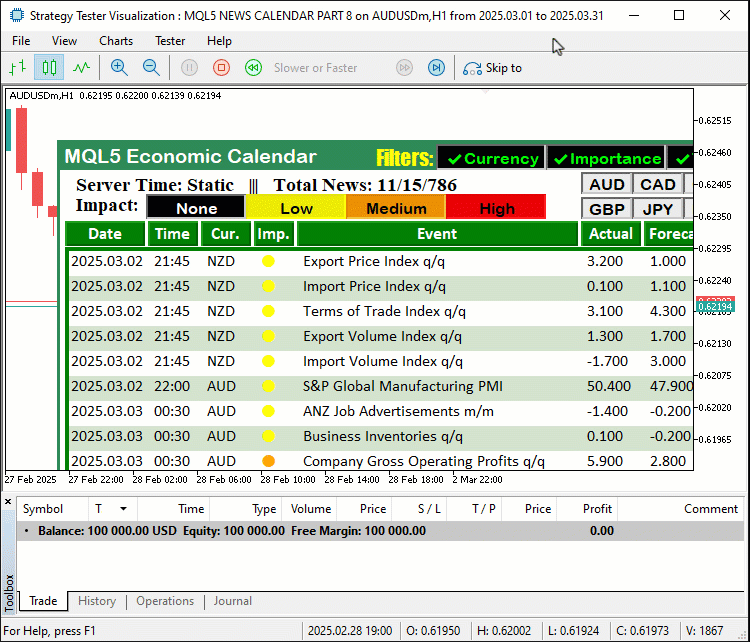The width and height of the screenshot is (750, 642).
Task: Toggle the CAD currency button
Action: (x=658, y=184)
